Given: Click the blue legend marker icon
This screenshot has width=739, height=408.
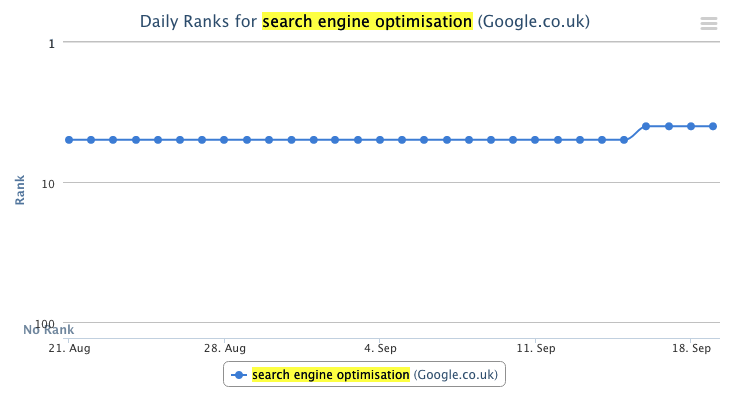Looking at the screenshot, I should pyautogui.click(x=239, y=375).
